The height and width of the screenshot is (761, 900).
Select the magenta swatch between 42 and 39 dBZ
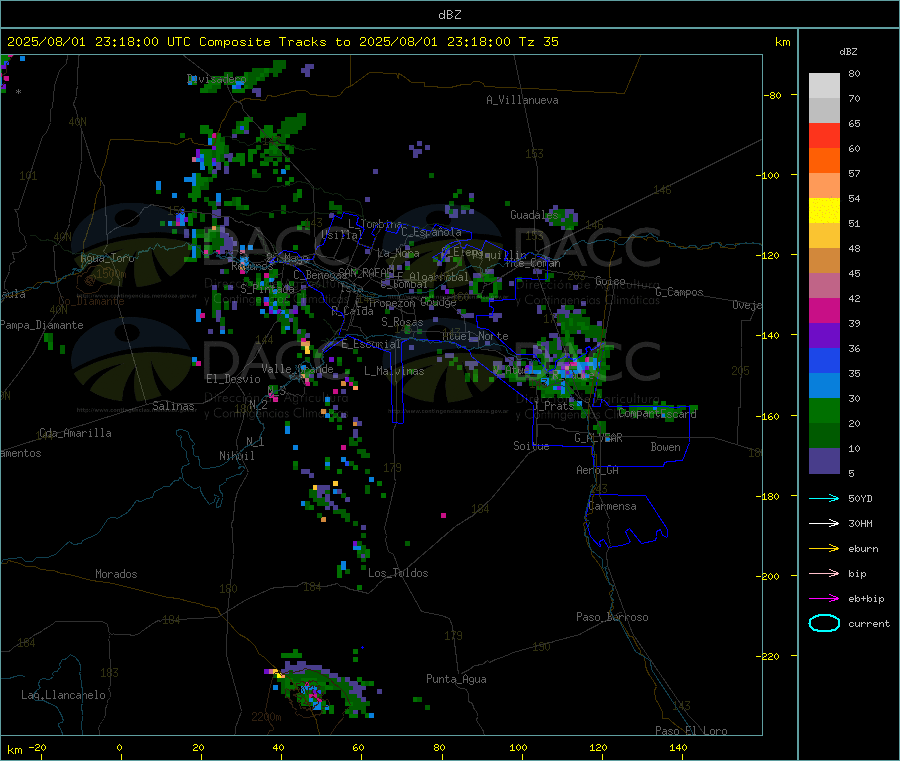pos(824,310)
